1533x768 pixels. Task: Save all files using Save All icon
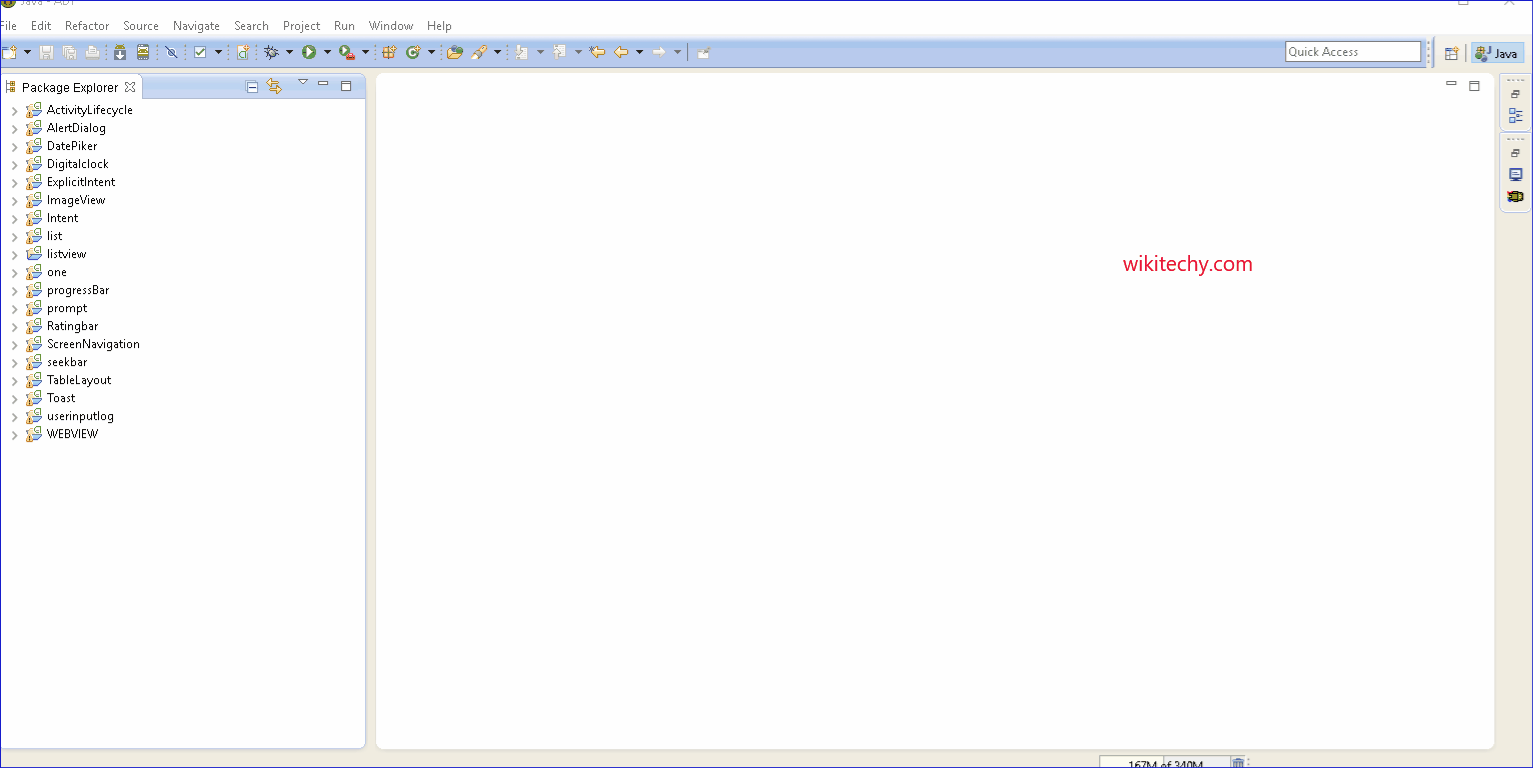(x=68, y=52)
